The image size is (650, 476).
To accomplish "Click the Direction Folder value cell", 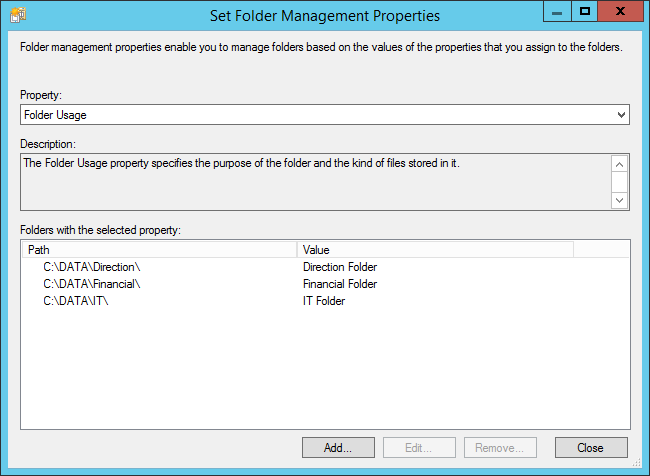I will [x=340, y=267].
